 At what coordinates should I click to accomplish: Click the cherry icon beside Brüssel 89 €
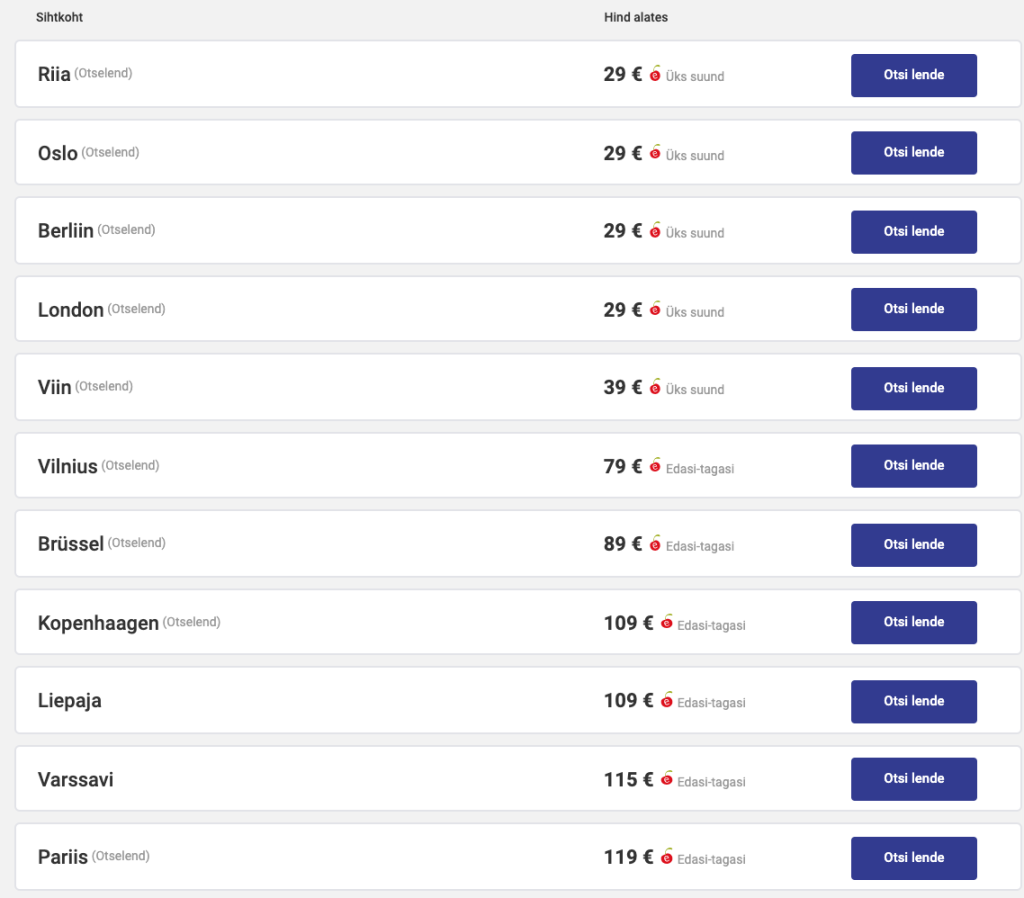(655, 544)
